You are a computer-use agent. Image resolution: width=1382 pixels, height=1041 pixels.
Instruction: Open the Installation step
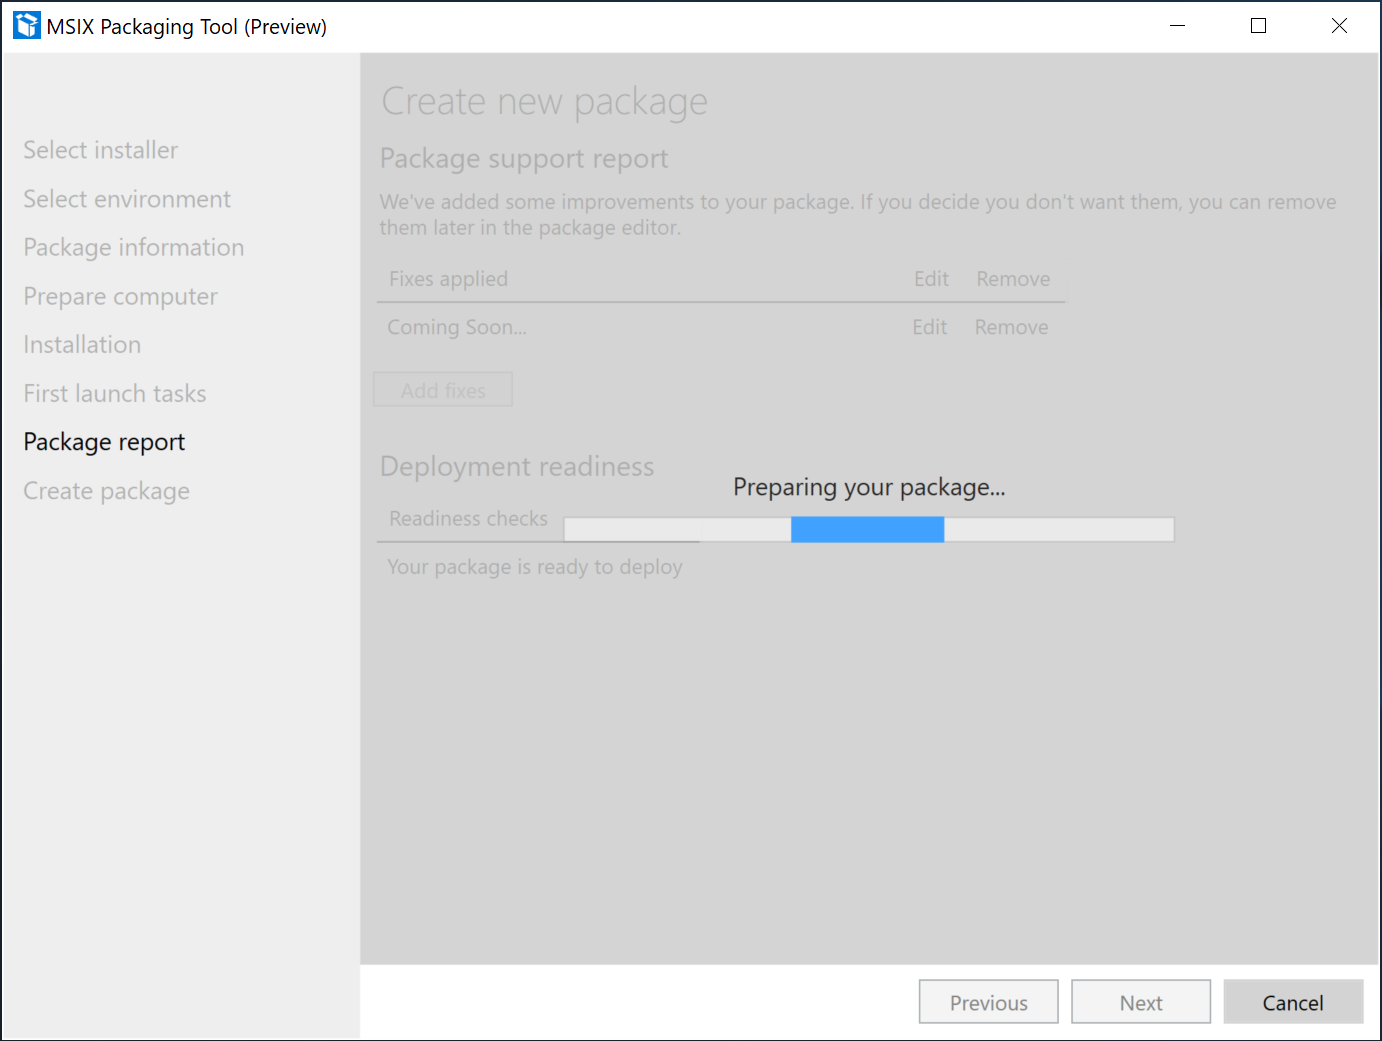[x=82, y=344]
